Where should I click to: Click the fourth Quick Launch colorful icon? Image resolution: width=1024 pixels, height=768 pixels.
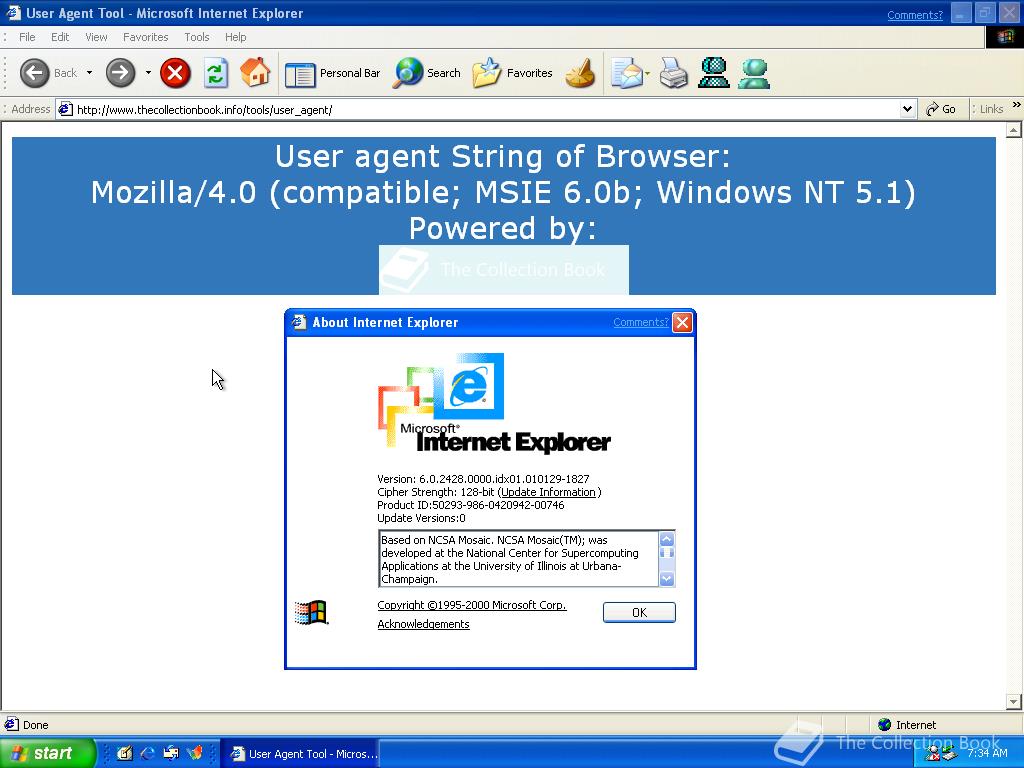pos(195,753)
